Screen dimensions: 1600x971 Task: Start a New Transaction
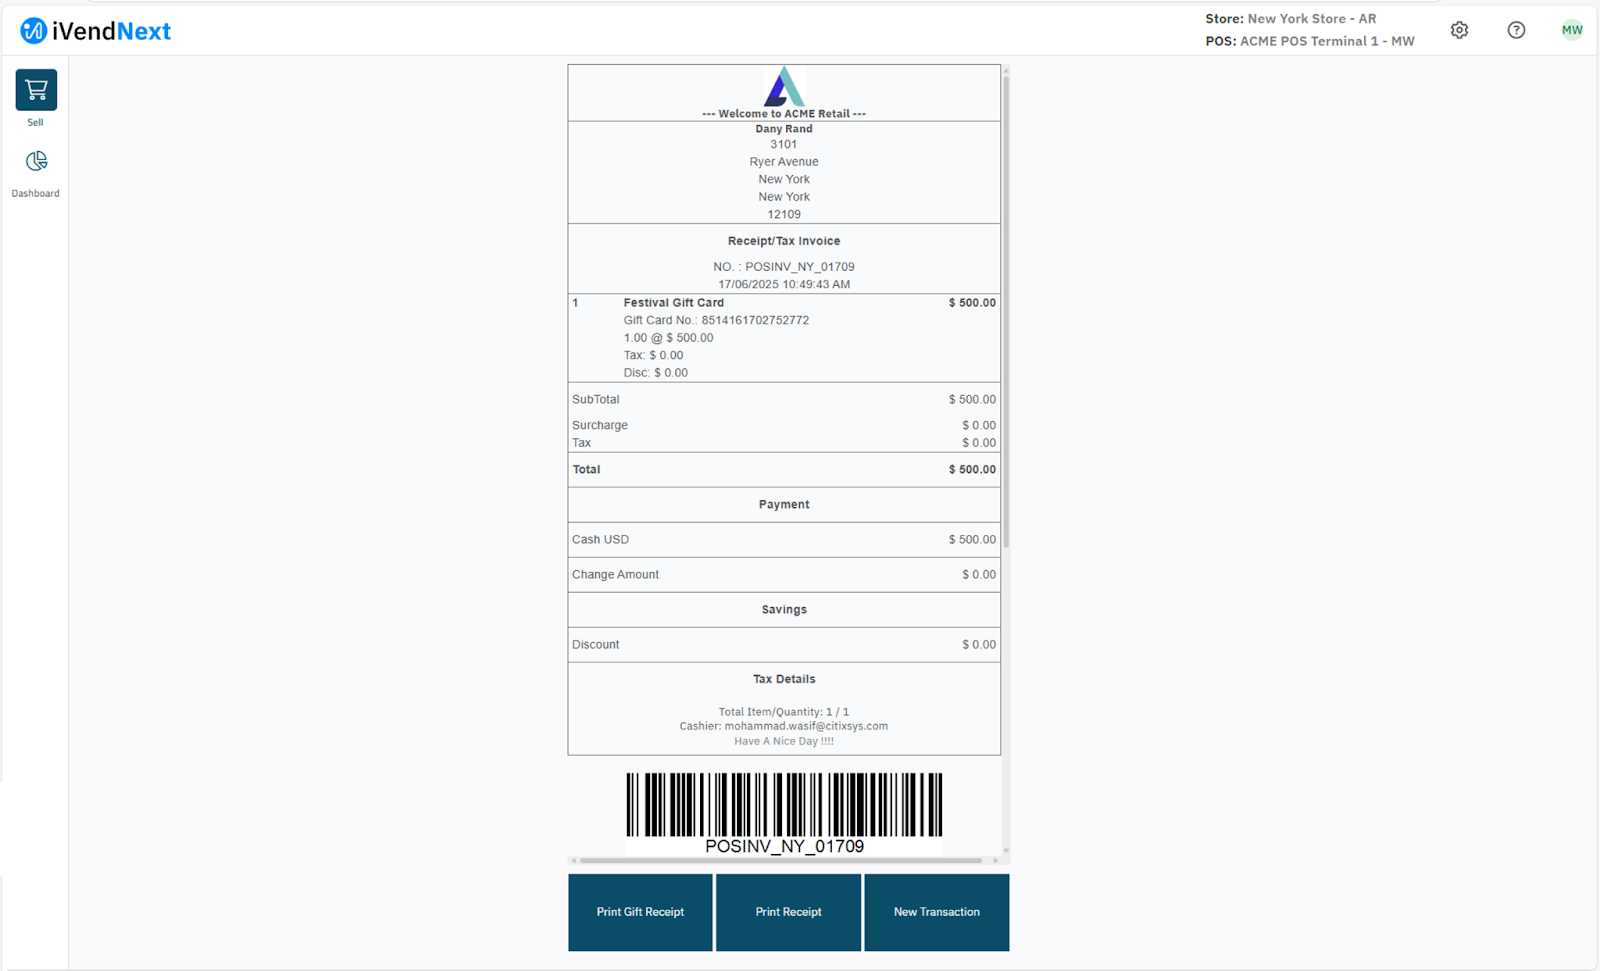[937, 912]
